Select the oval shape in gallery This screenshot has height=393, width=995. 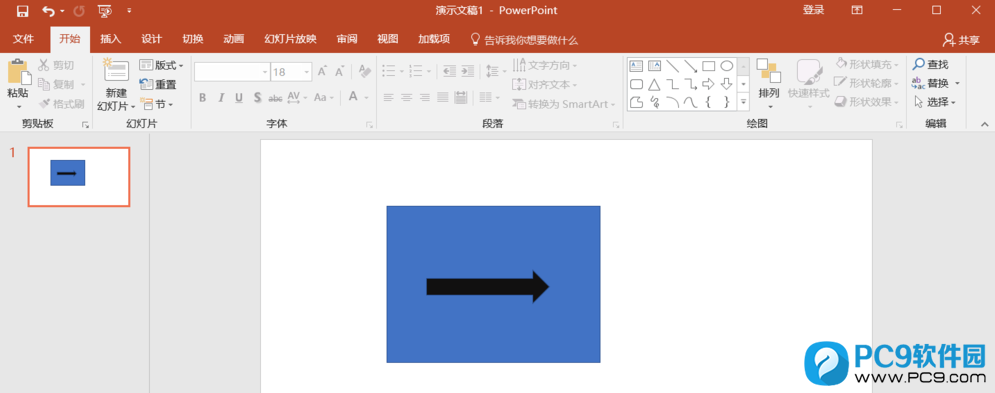pyautogui.click(x=727, y=66)
